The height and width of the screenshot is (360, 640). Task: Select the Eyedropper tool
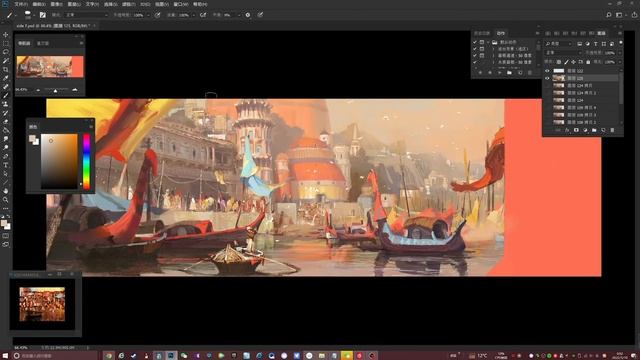[x=6, y=78]
